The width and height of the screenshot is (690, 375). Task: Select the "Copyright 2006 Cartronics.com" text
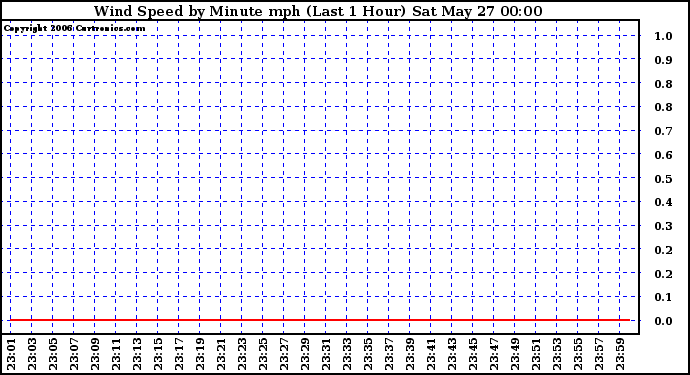[74, 29]
